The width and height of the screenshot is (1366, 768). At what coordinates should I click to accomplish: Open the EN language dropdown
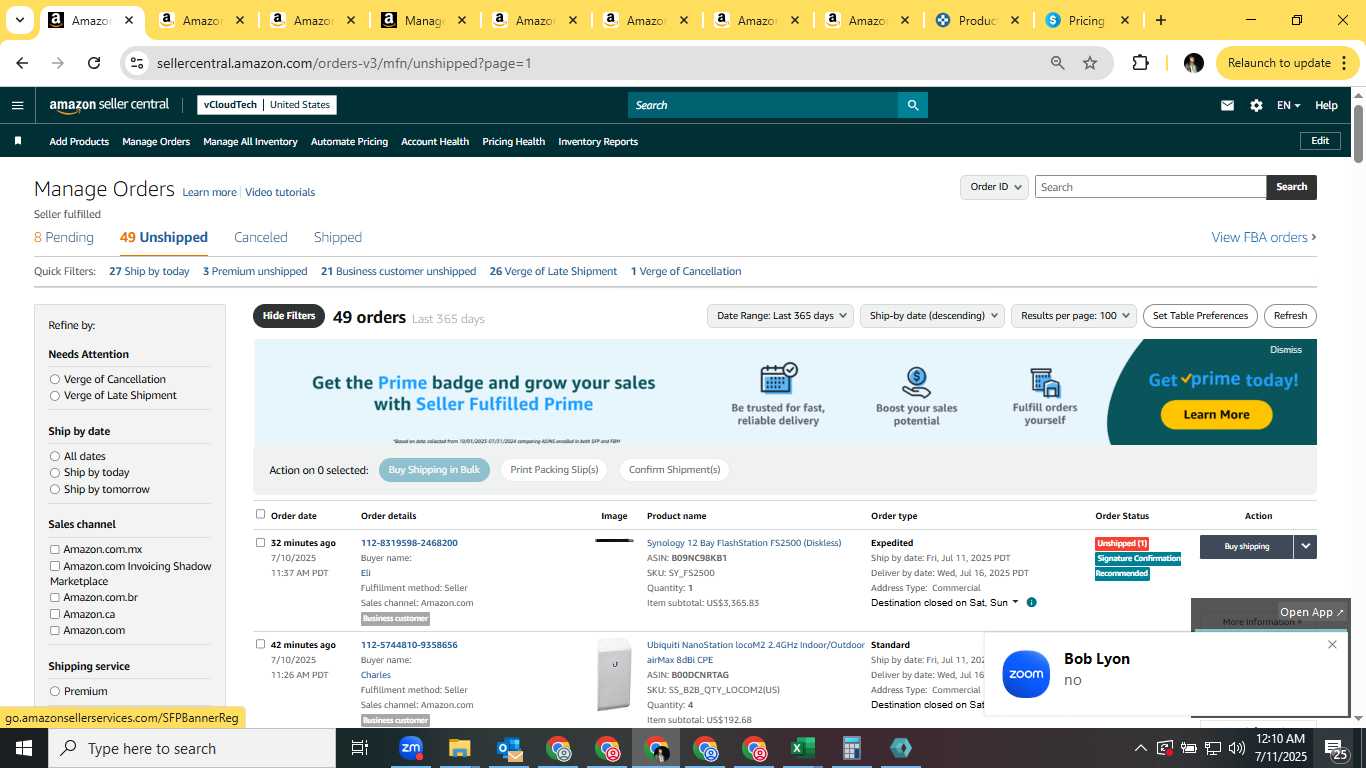coord(1288,105)
